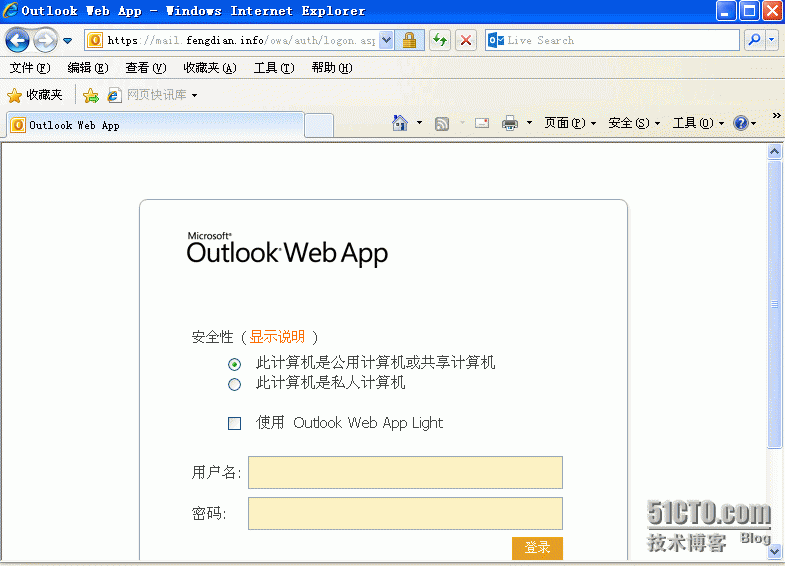Viewport: 785px width, 566px height.
Task: Stop loading with the red X icon
Action: [466, 41]
